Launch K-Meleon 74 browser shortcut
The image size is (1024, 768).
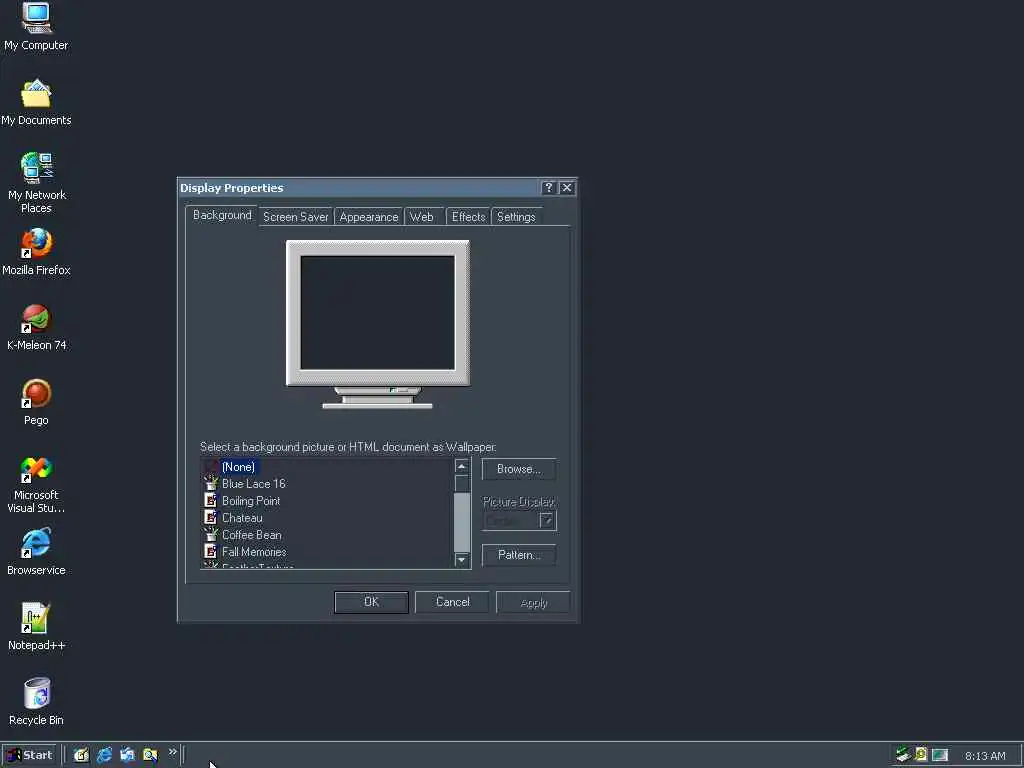pyautogui.click(x=37, y=328)
